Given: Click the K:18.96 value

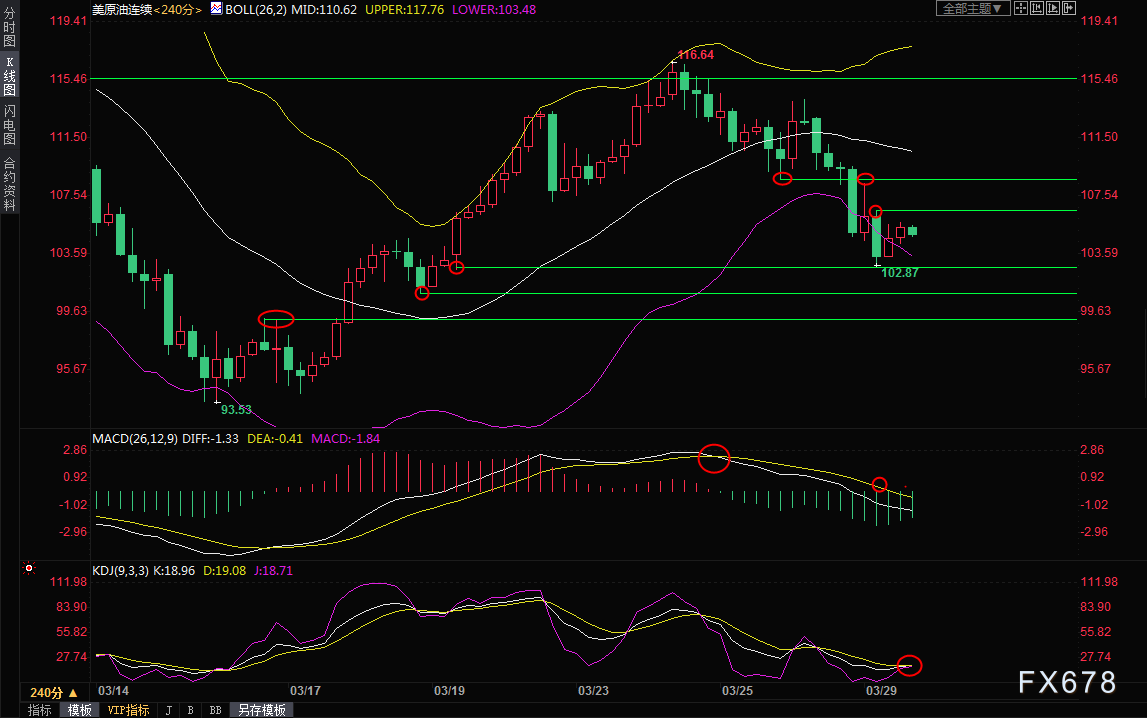Looking at the screenshot, I should (174, 570).
